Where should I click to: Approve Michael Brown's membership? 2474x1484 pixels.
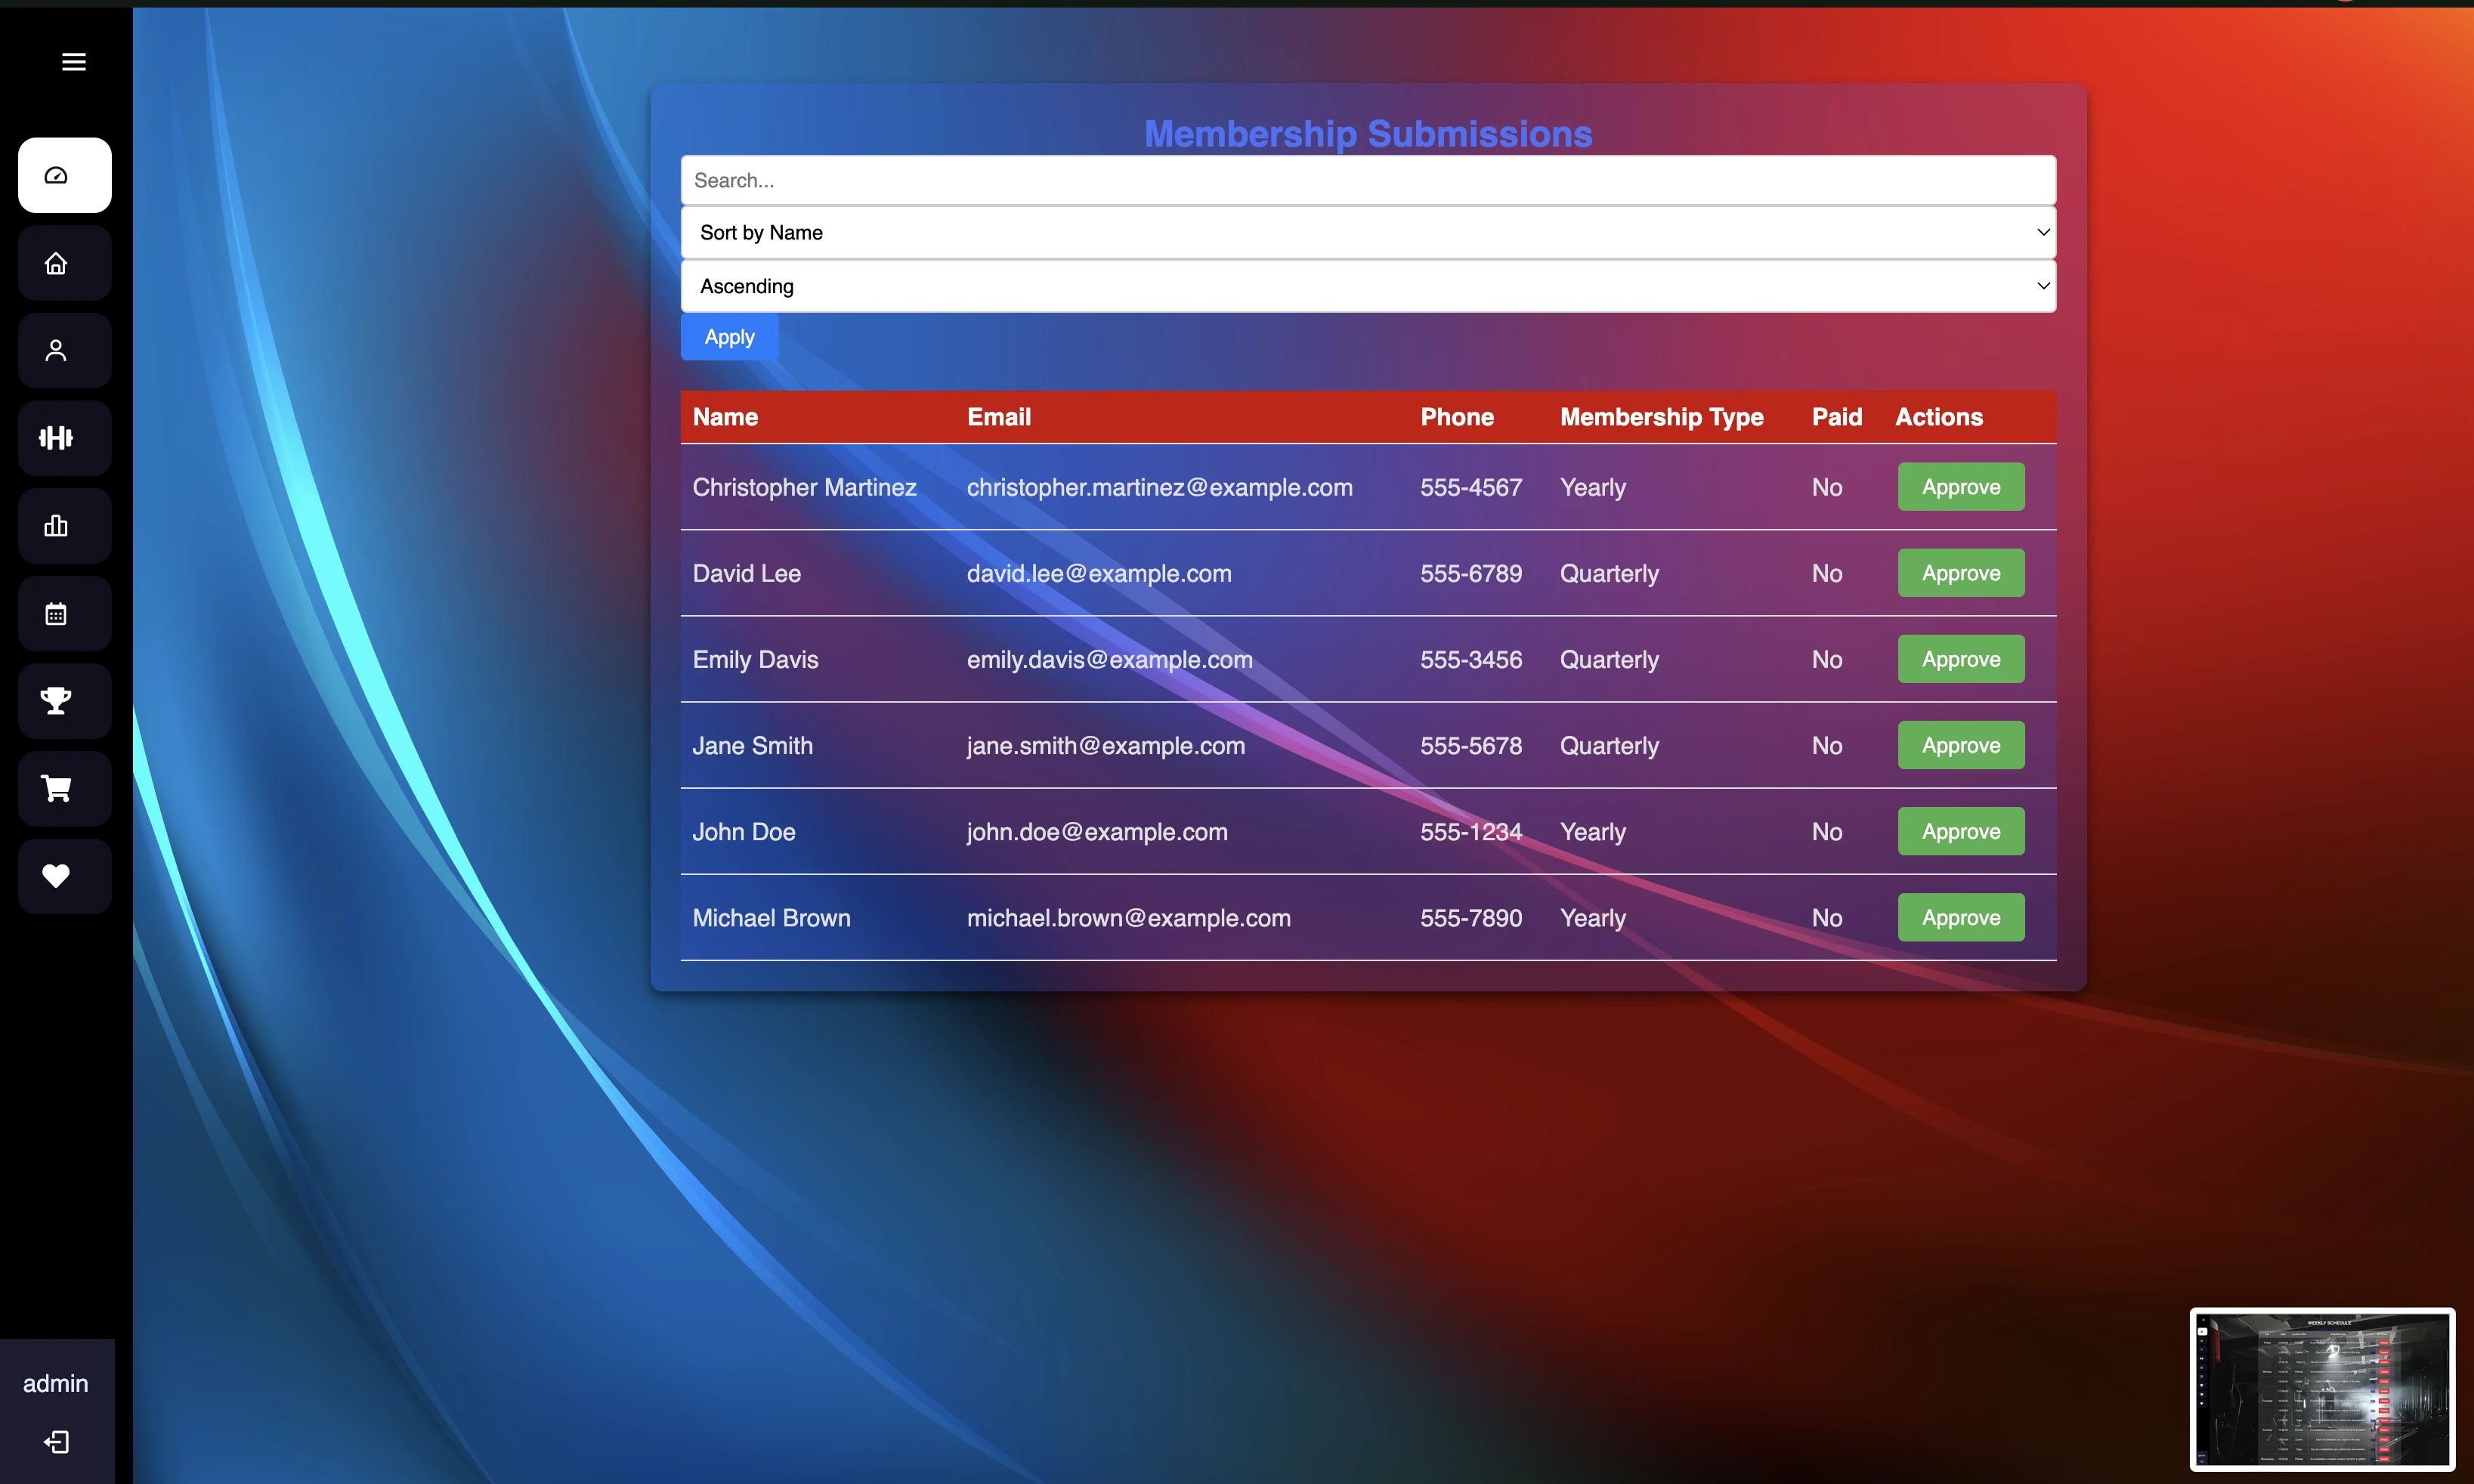[1961, 917]
